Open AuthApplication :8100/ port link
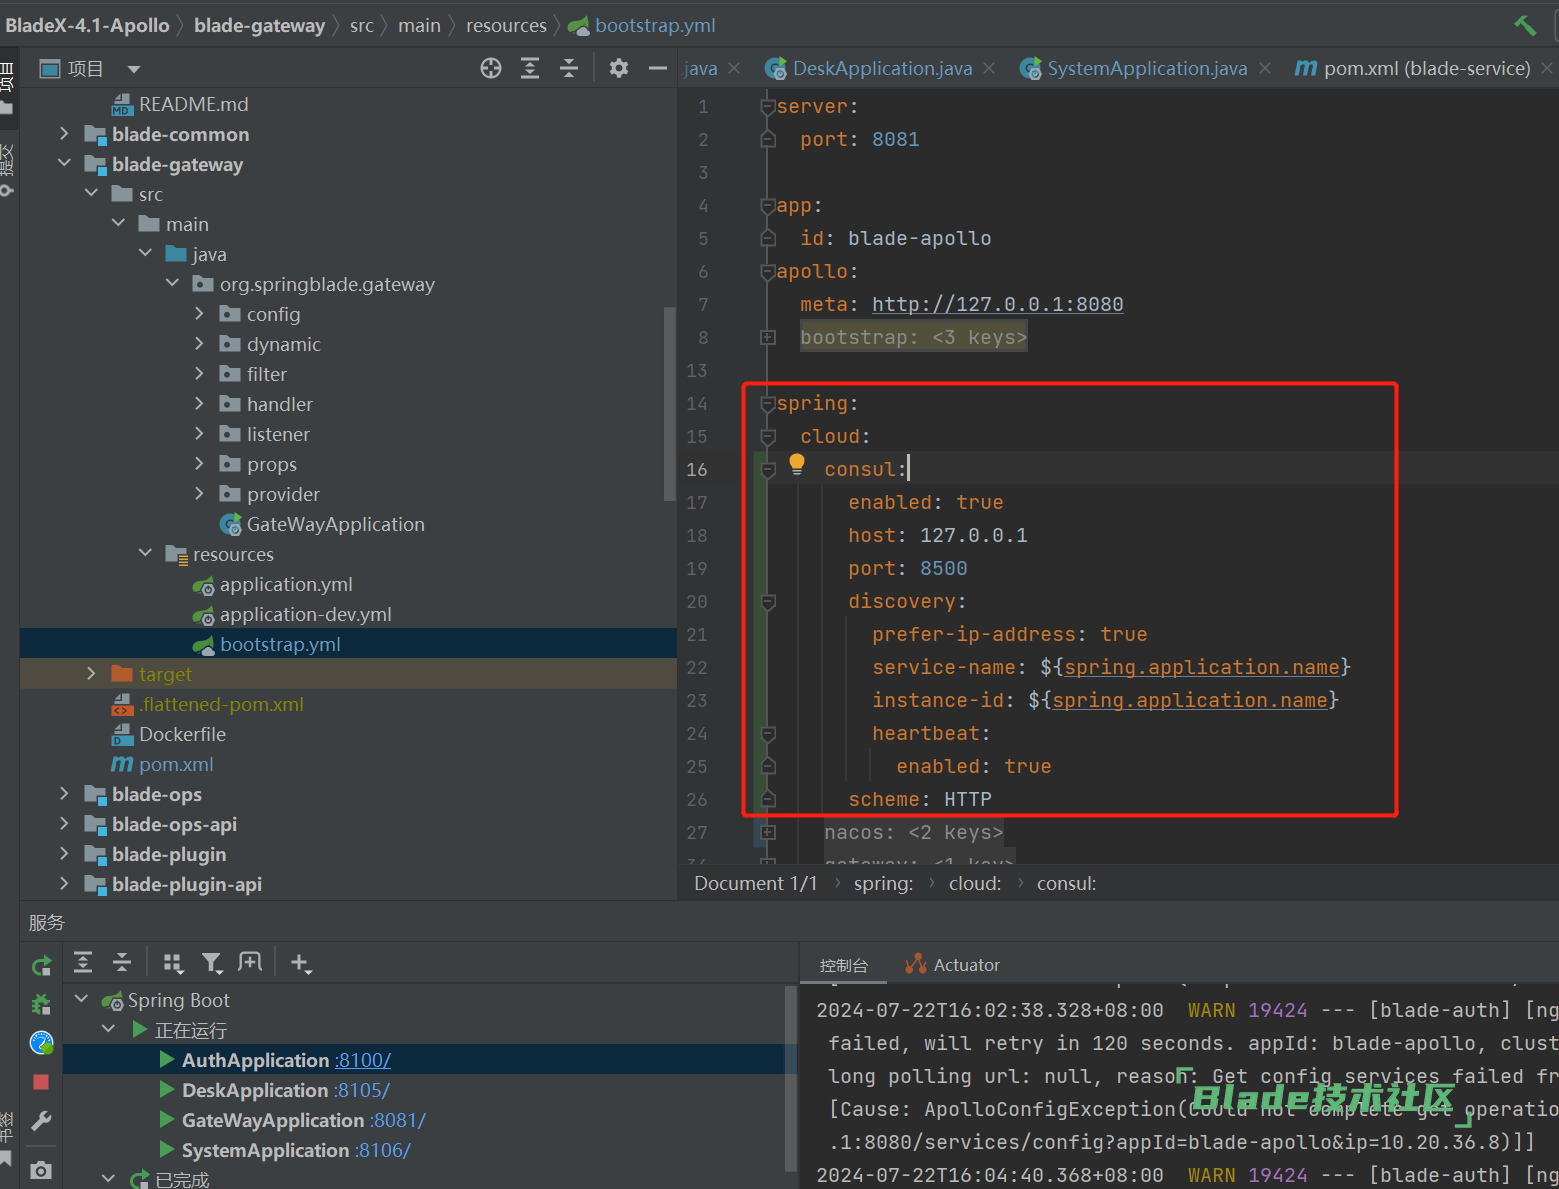The width and height of the screenshot is (1559, 1189). click(x=363, y=1060)
